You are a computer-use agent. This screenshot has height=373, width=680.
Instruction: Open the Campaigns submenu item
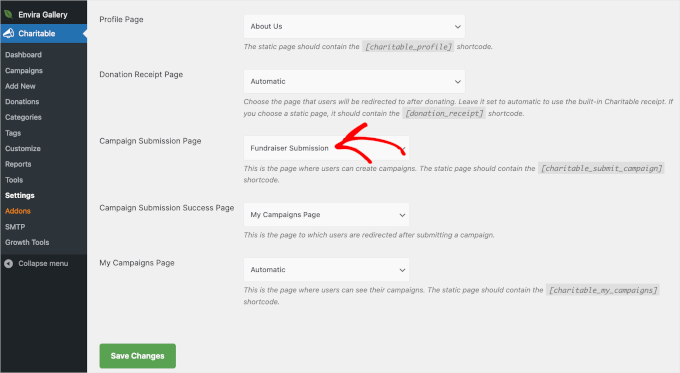coord(24,70)
